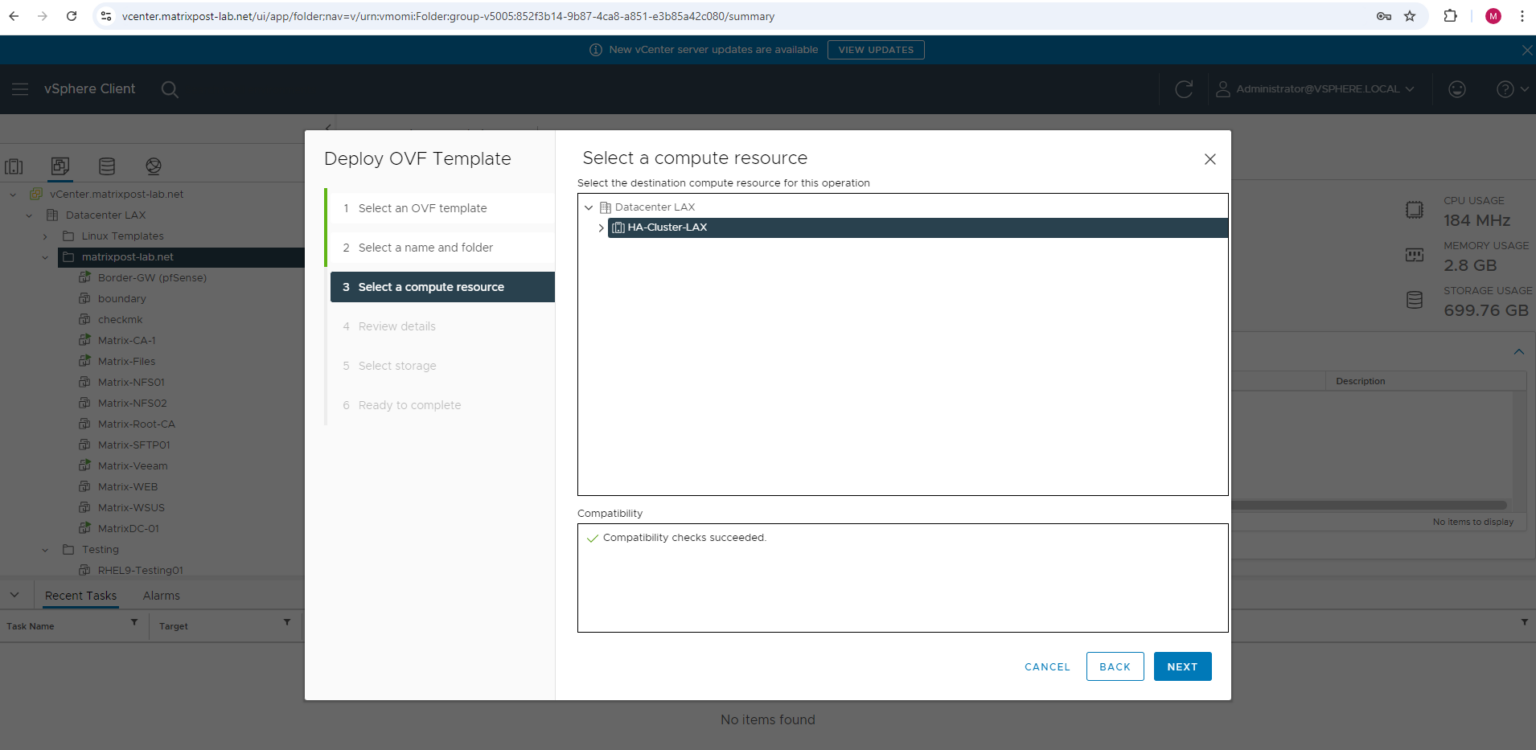Screen dimensions: 1536x750
Task: Select the Storage inventory icon
Action: (107, 166)
